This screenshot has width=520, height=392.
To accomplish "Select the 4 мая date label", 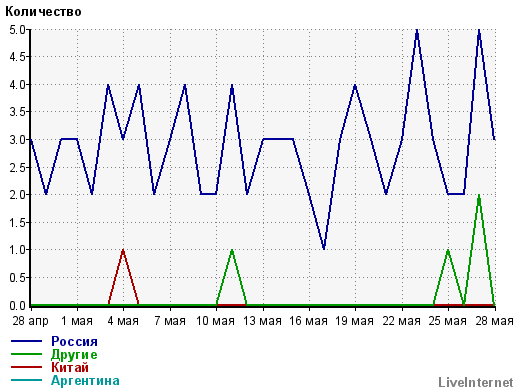I will (123, 321).
